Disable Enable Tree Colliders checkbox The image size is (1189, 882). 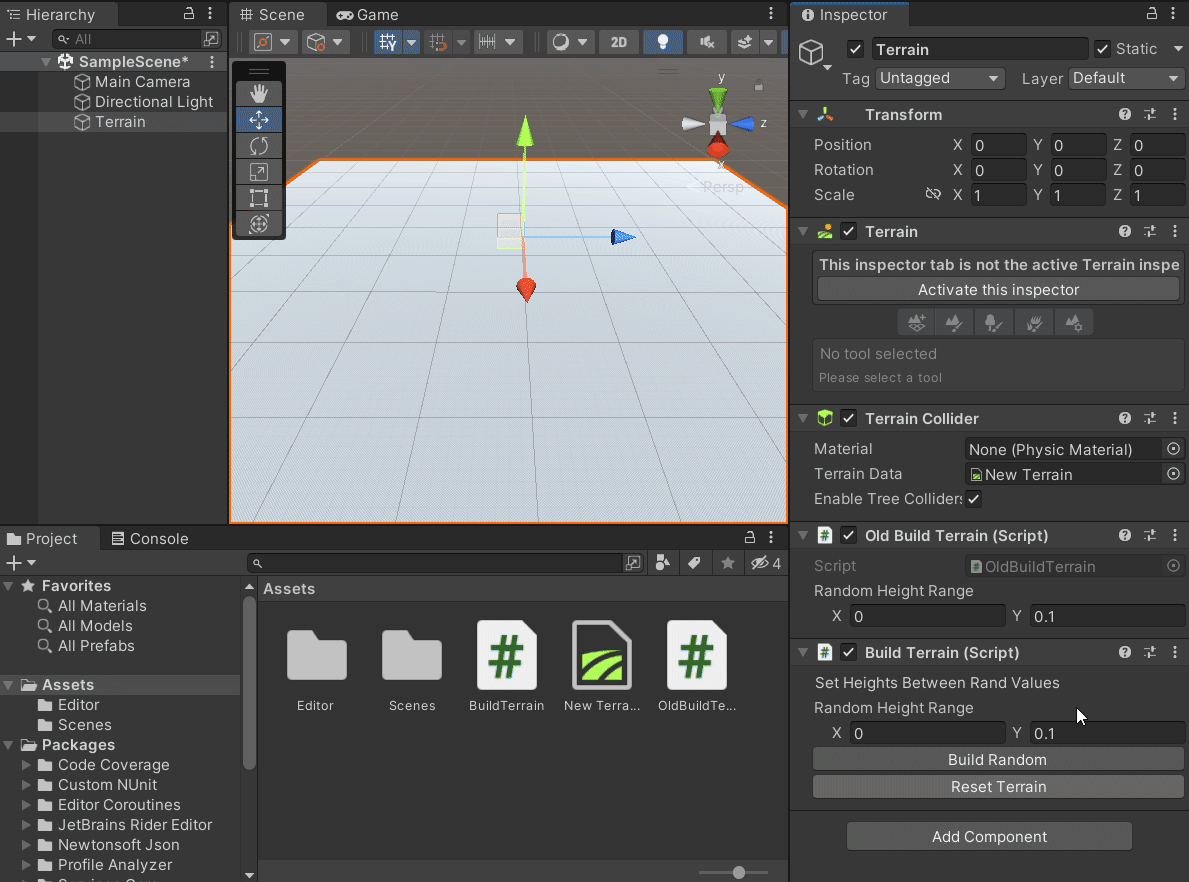click(973, 499)
